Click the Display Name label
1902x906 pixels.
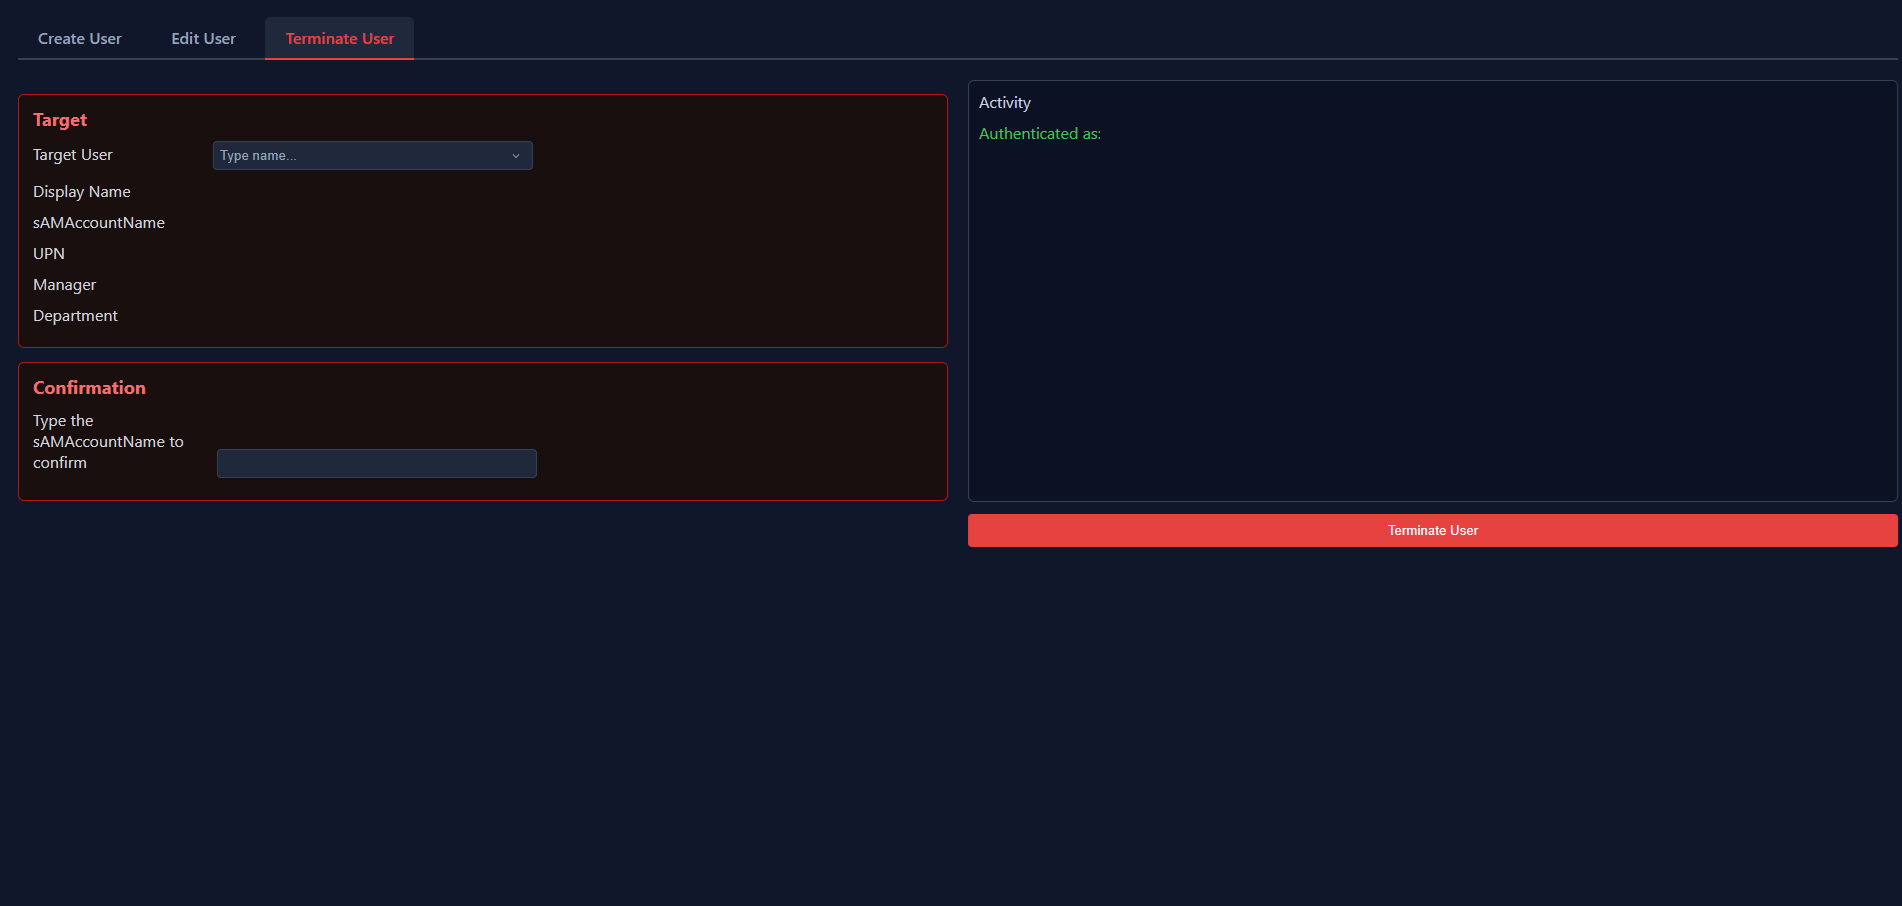[82, 192]
